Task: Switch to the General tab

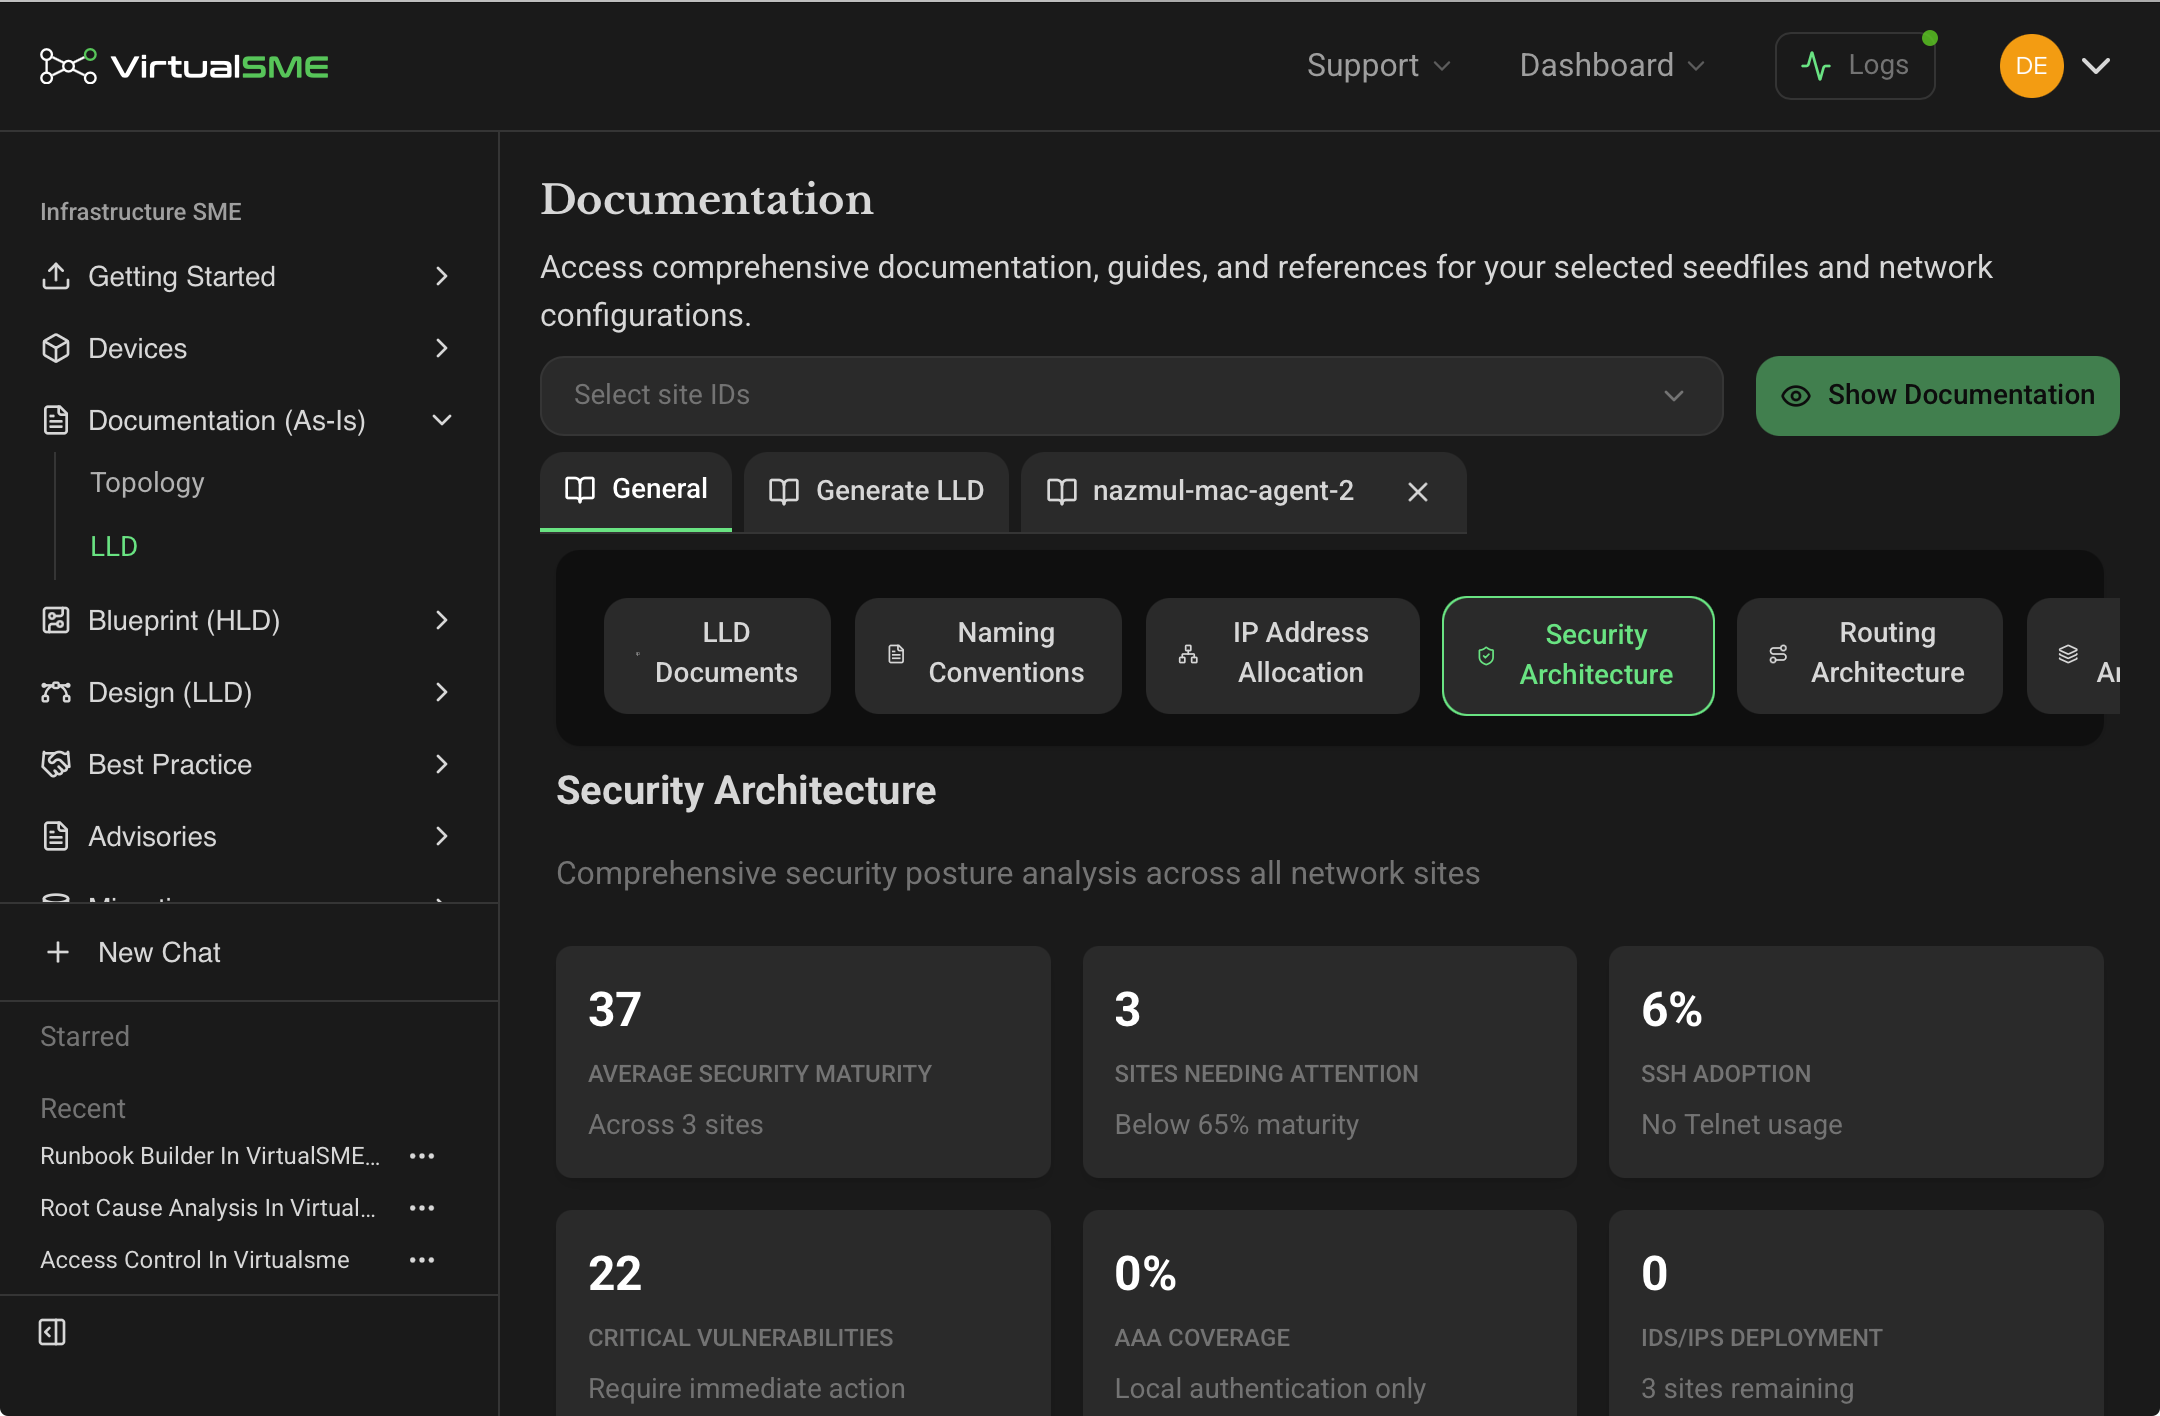Action: (x=636, y=490)
